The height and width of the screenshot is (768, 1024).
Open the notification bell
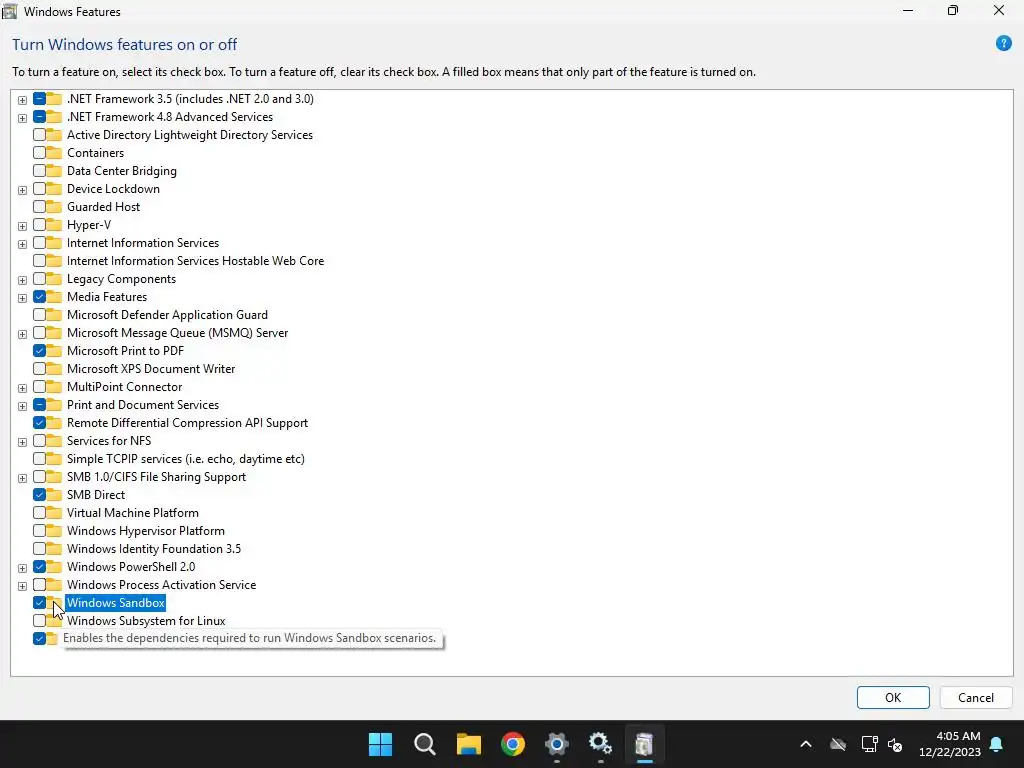(997, 744)
